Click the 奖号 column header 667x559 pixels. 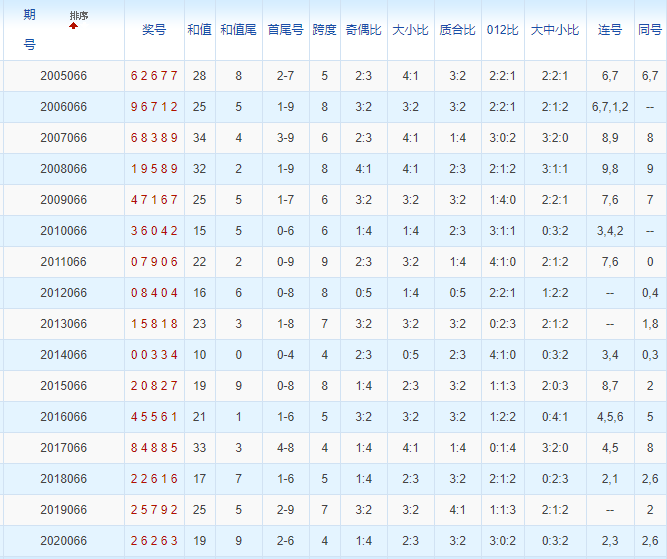[x=154, y=30]
